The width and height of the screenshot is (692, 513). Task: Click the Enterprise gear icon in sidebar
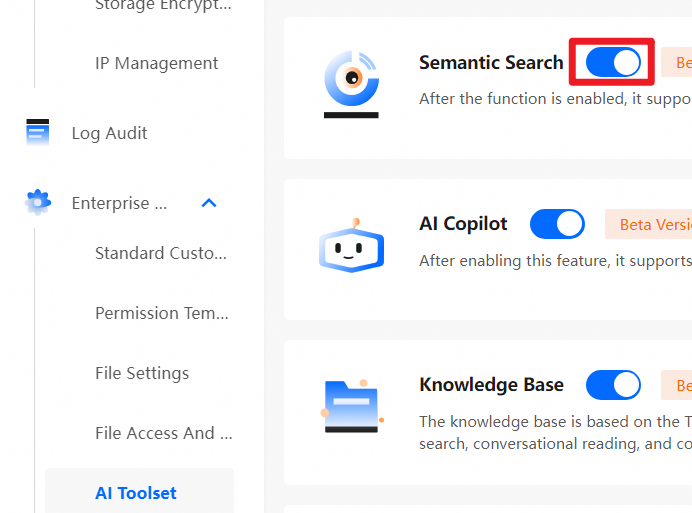pyautogui.click(x=38, y=203)
